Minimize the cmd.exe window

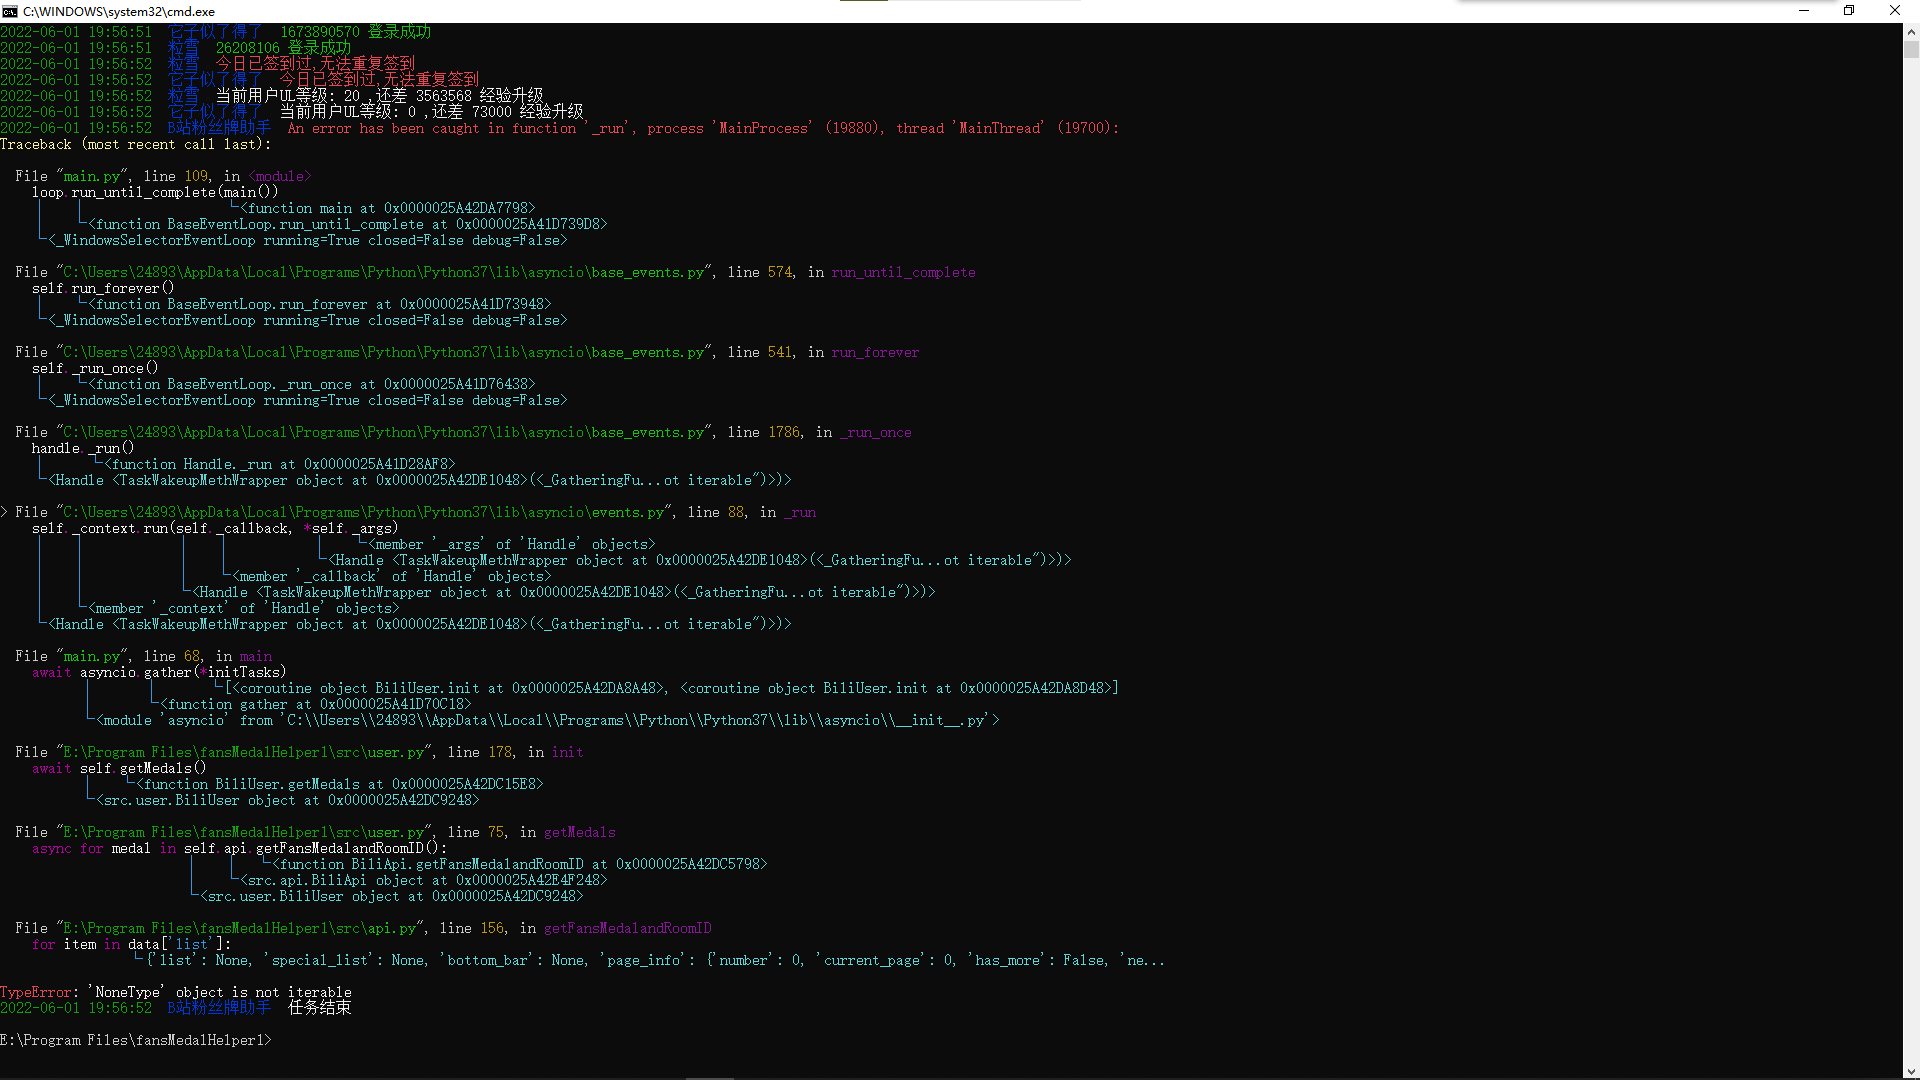(1804, 11)
